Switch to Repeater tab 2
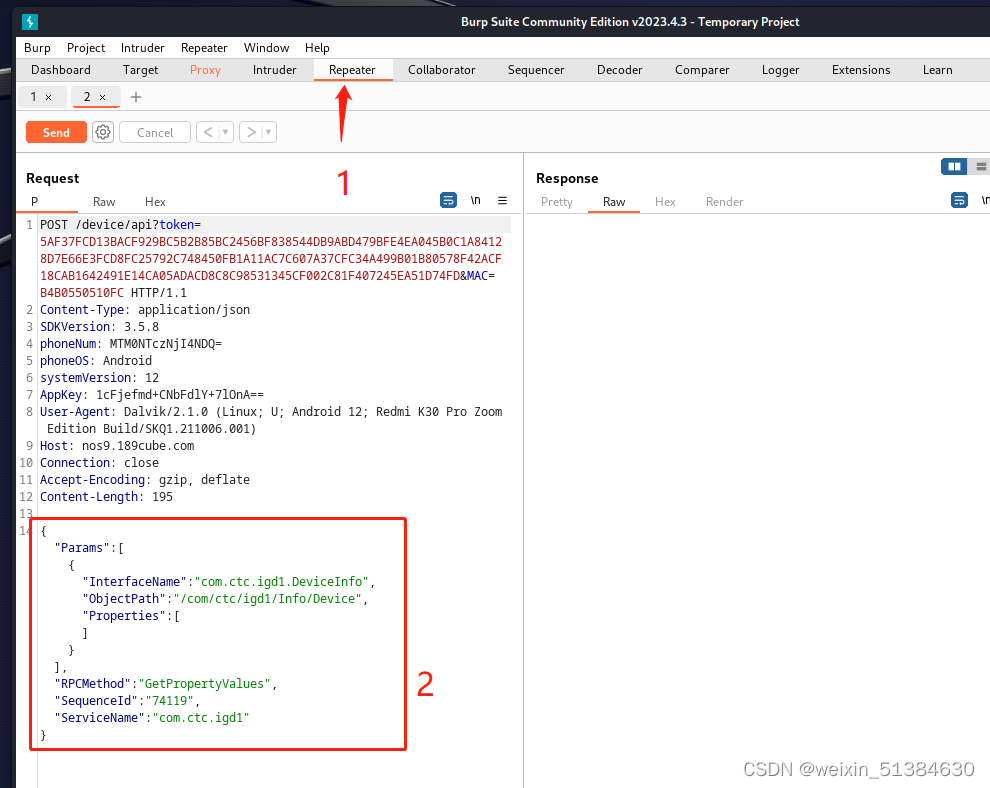 [x=87, y=97]
